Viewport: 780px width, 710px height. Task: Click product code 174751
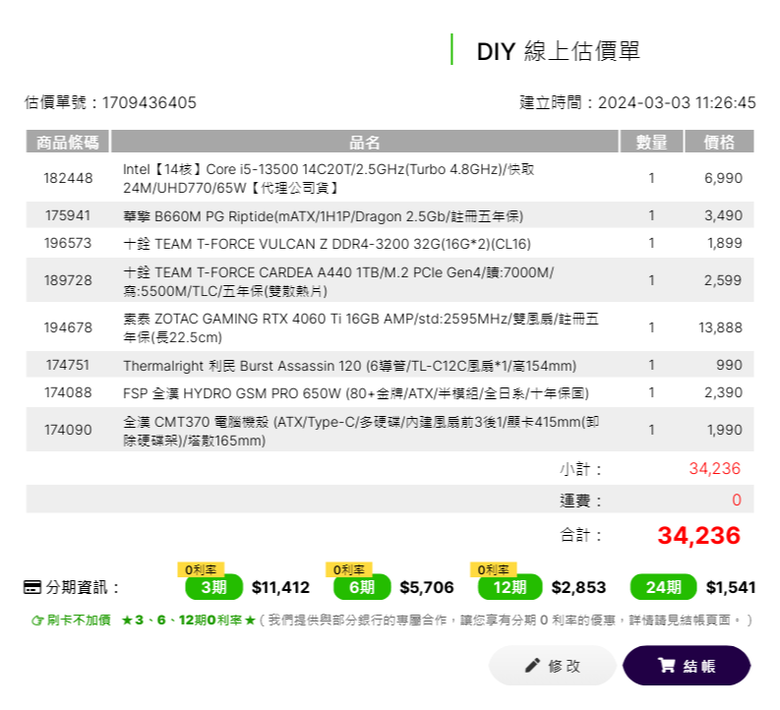pyautogui.click(x=68, y=365)
